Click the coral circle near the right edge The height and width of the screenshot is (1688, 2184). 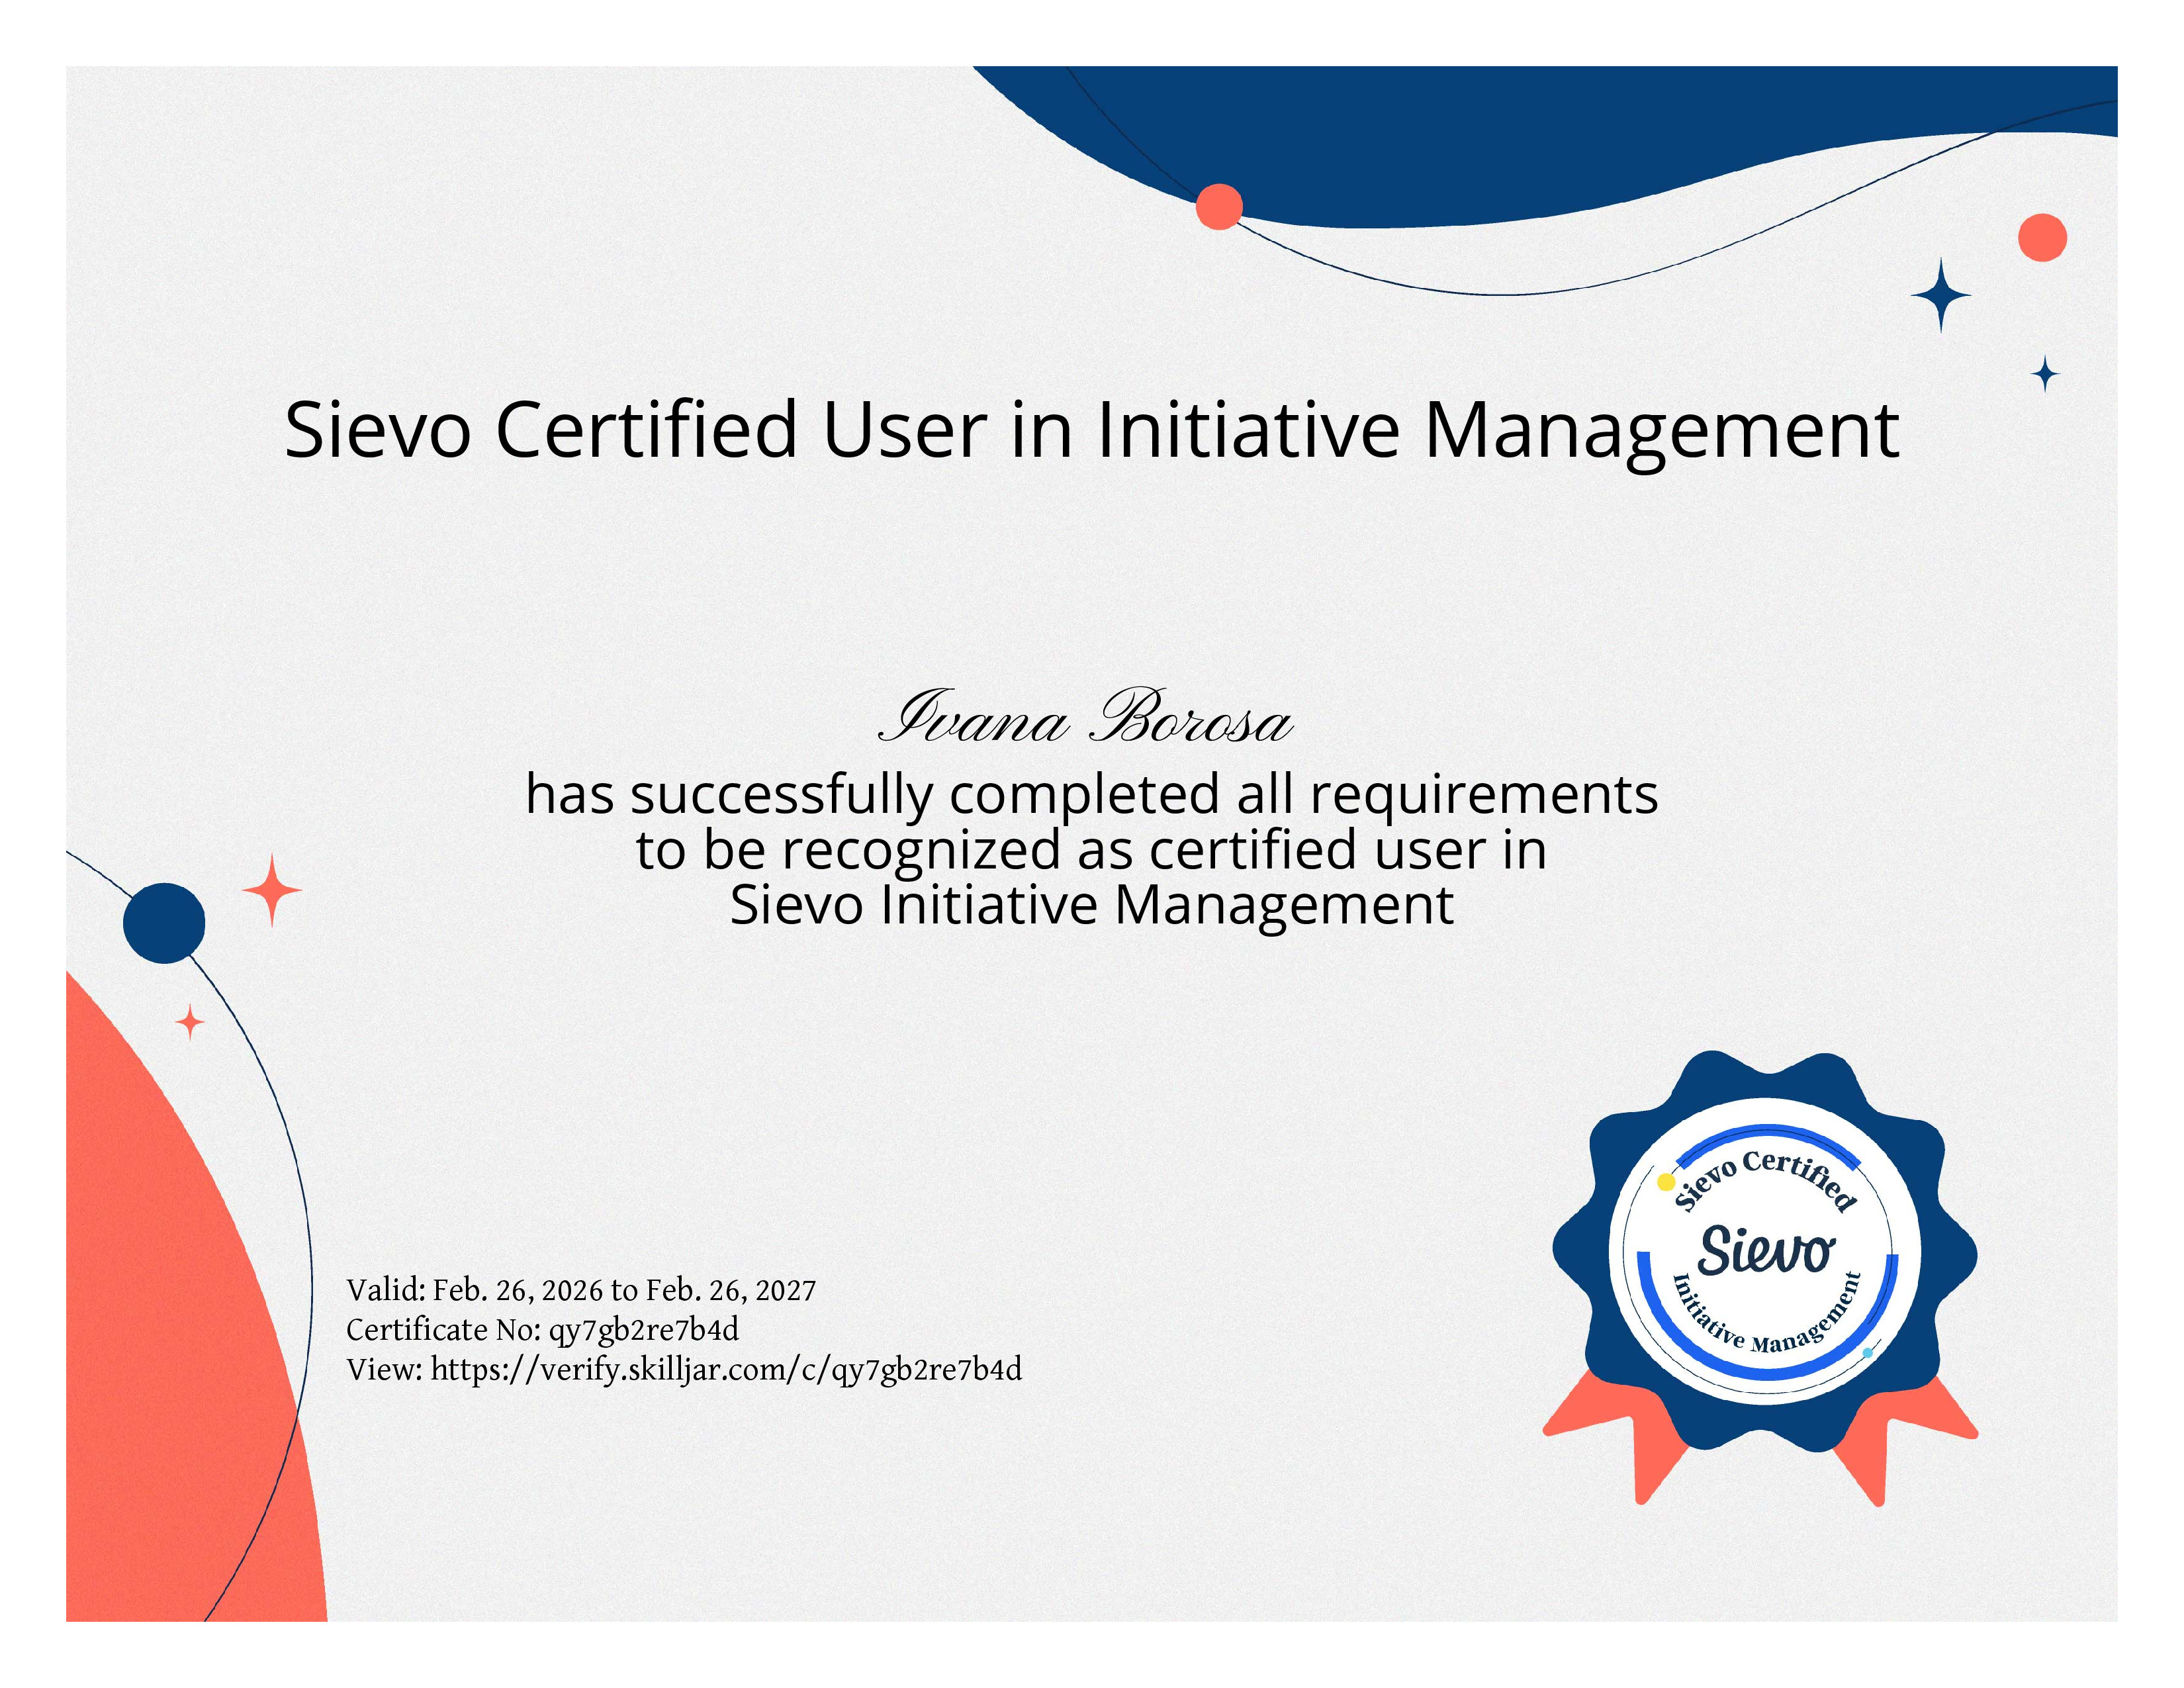2042,238
